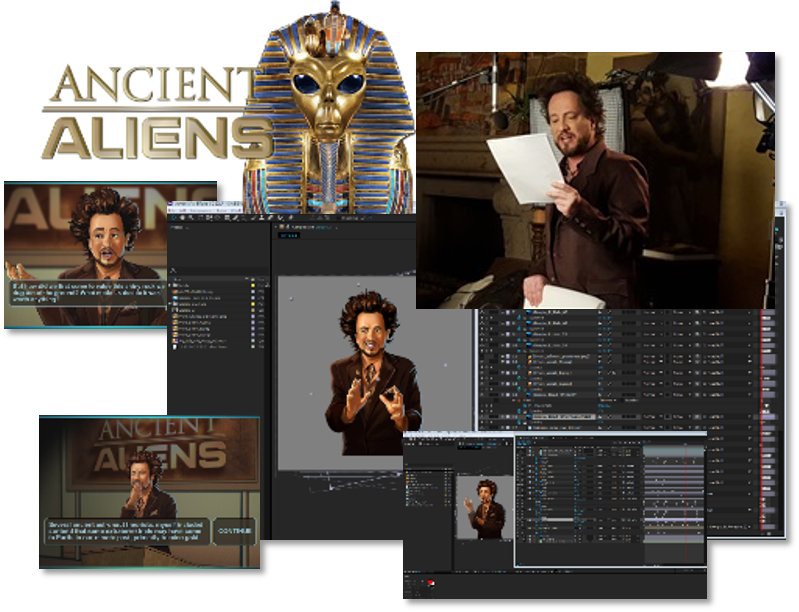Expand the topmost folder in Project panel
799x612 pixels.
169,285
